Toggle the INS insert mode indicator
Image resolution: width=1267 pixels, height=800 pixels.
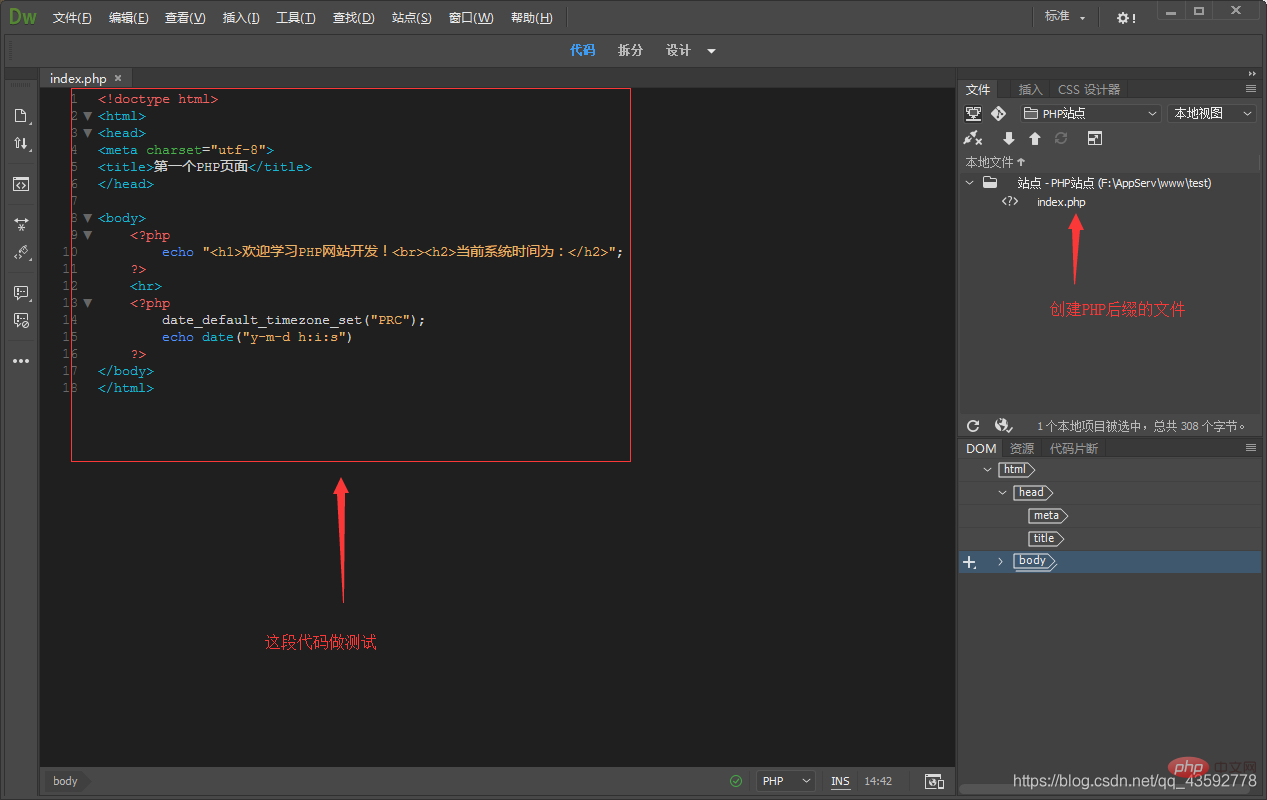840,781
